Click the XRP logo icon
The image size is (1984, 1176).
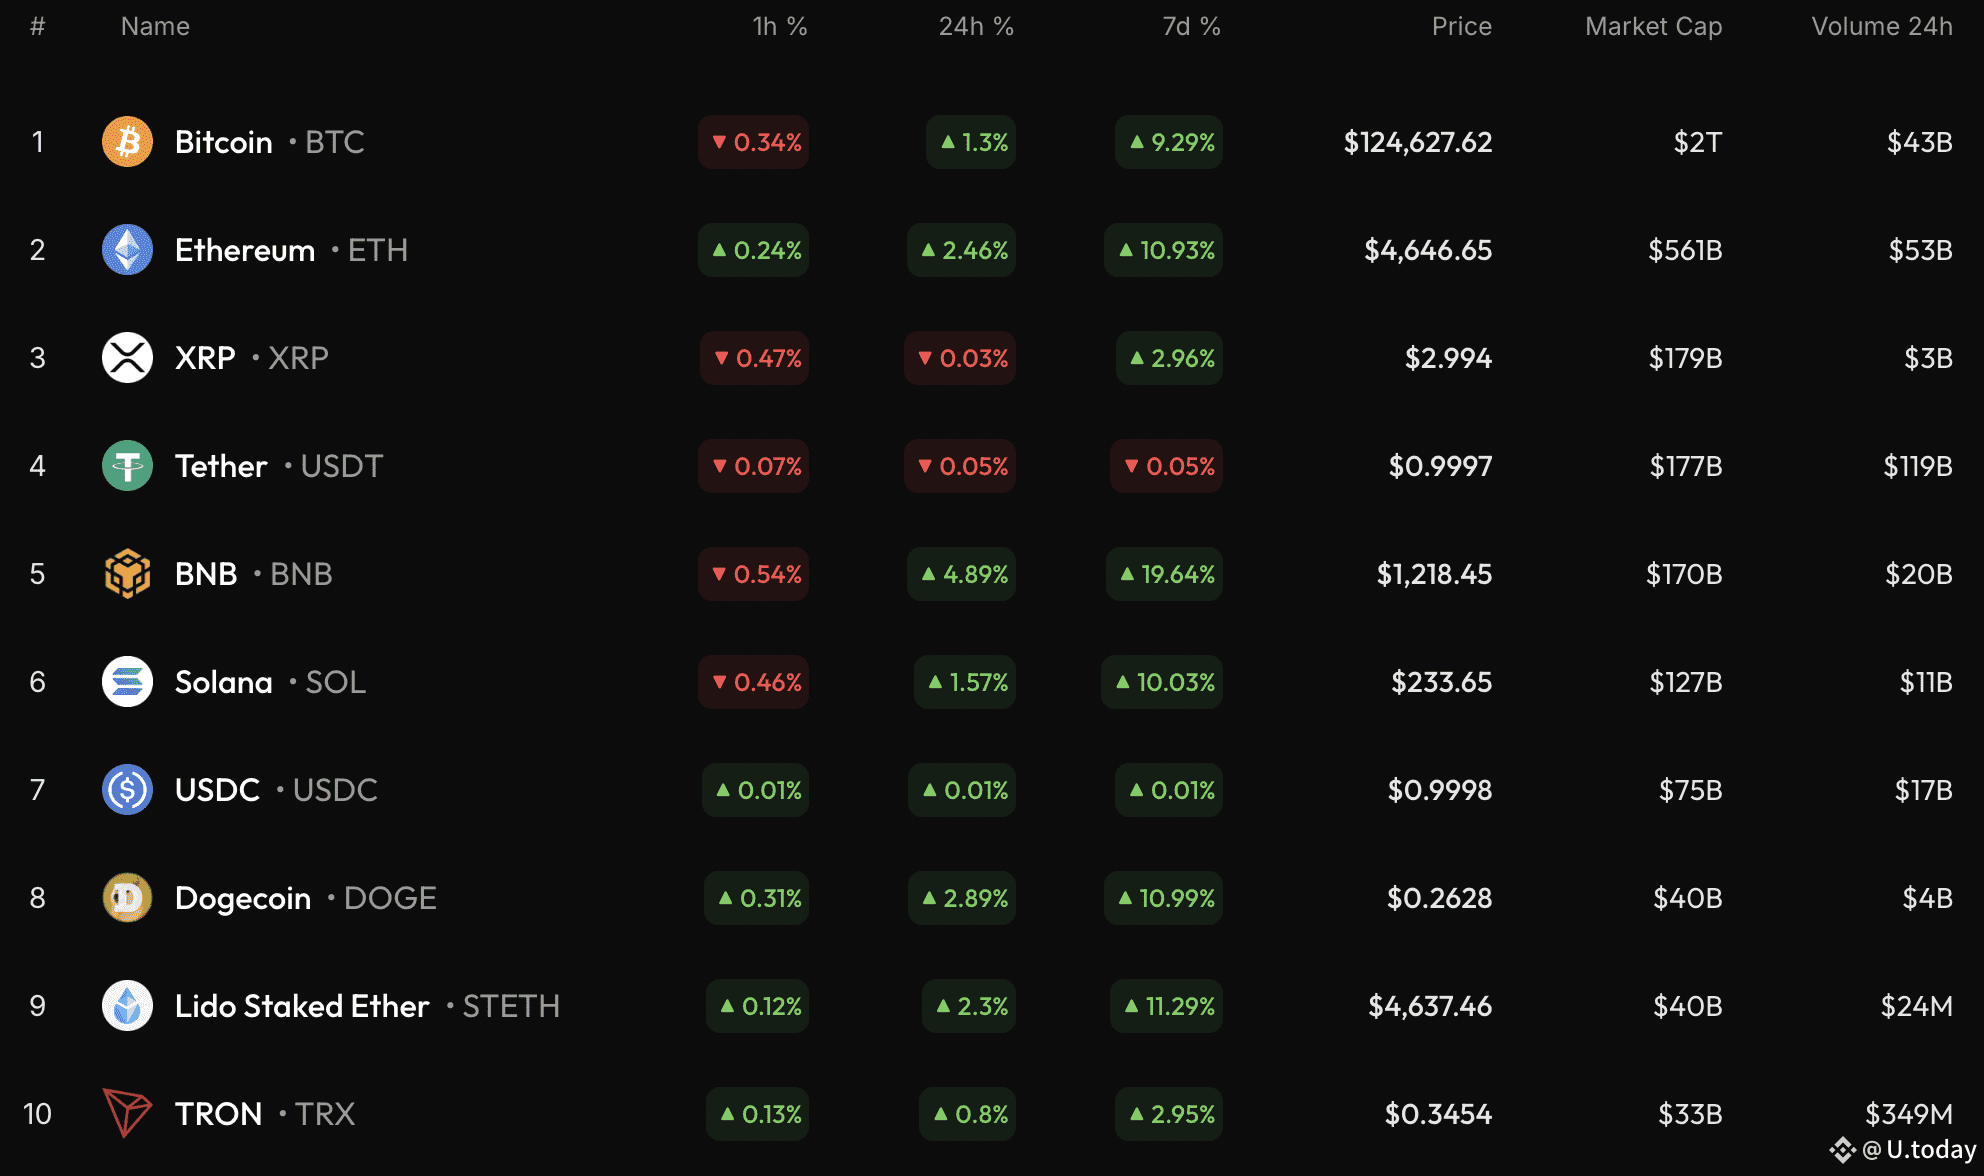127,358
